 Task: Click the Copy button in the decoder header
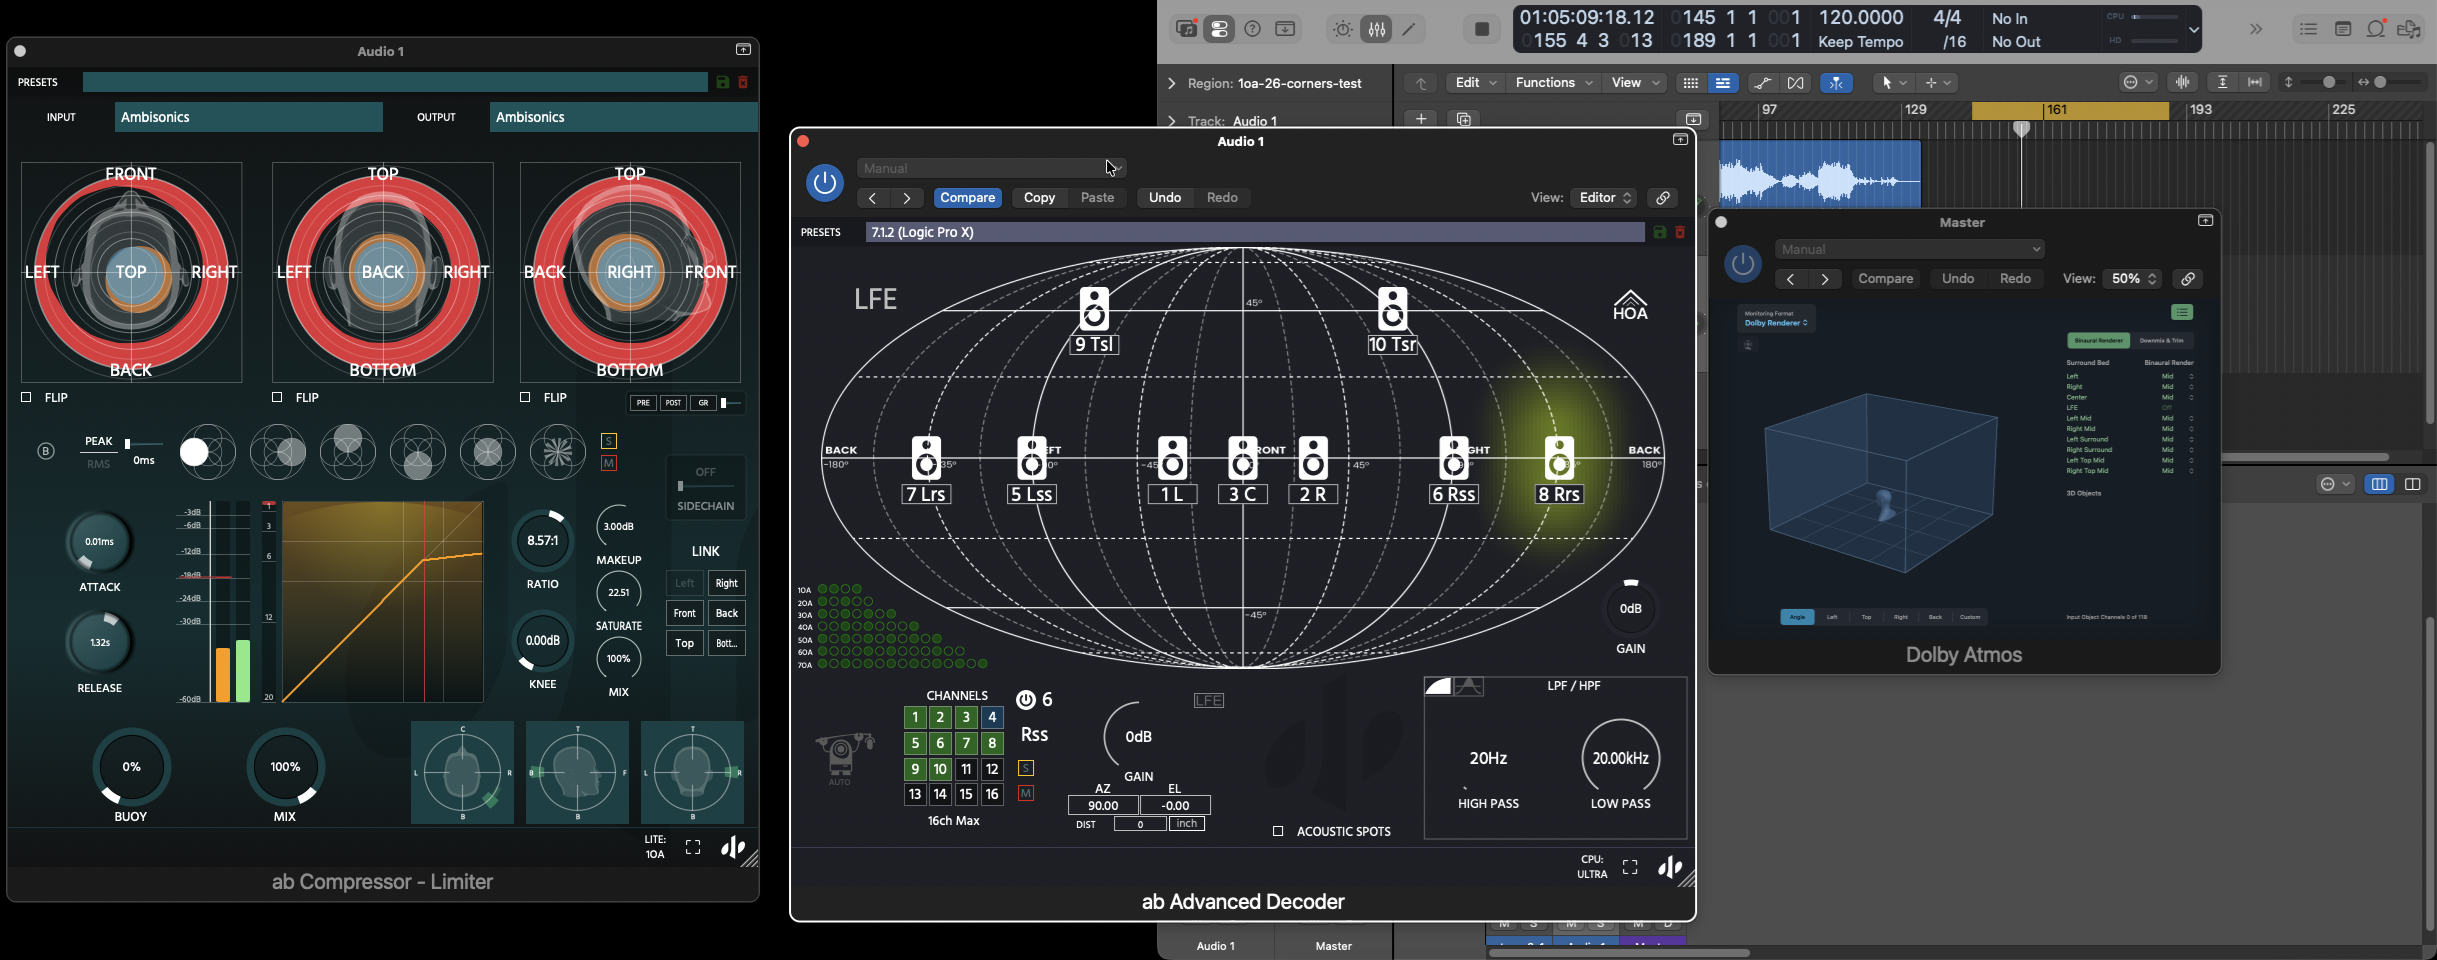pyautogui.click(x=1039, y=198)
